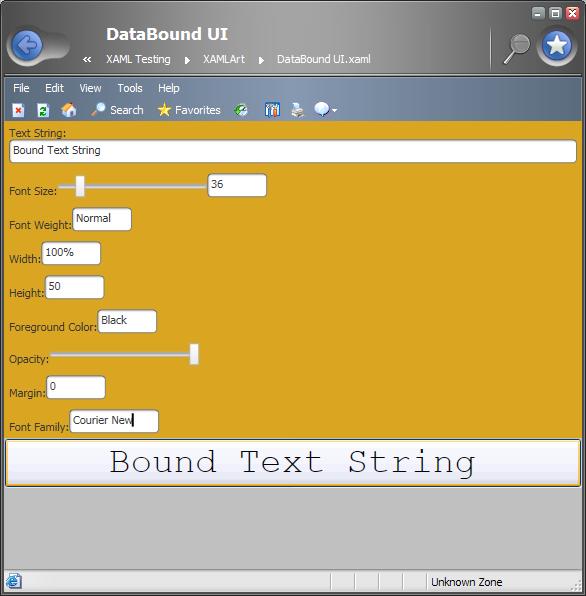Click the green refresh page icon
Image resolution: width=586 pixels, height=596 pixels.
[x=43, y=110]
